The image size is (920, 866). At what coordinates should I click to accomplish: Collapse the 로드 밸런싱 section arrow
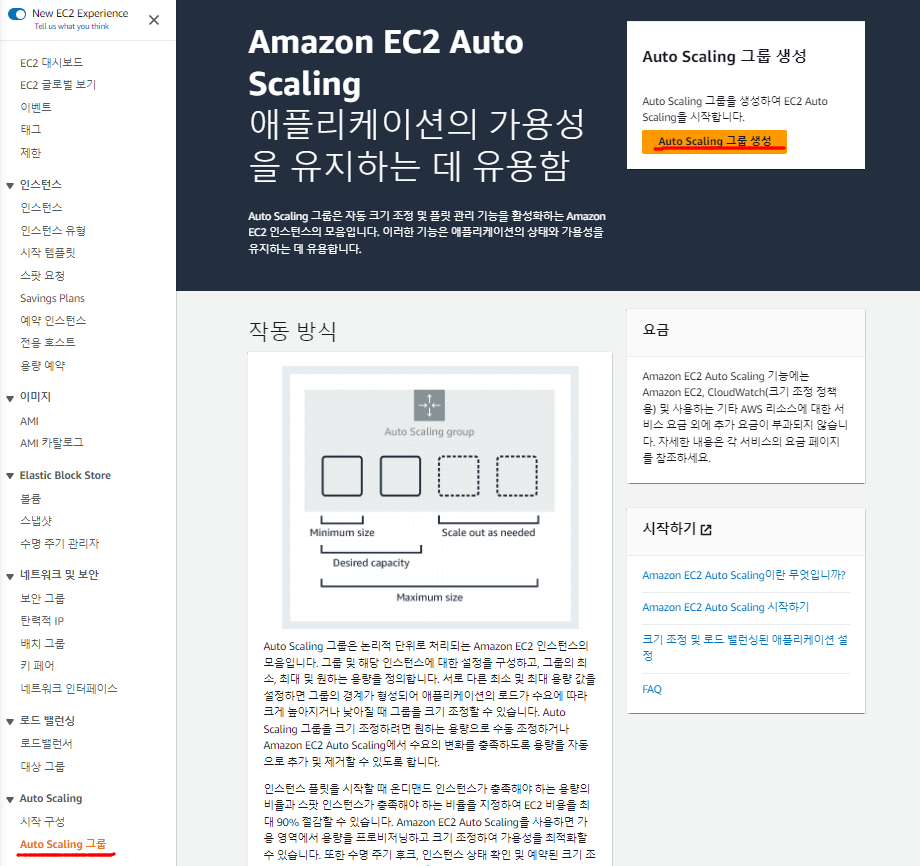pyautogui.click(x=10, y=722)
